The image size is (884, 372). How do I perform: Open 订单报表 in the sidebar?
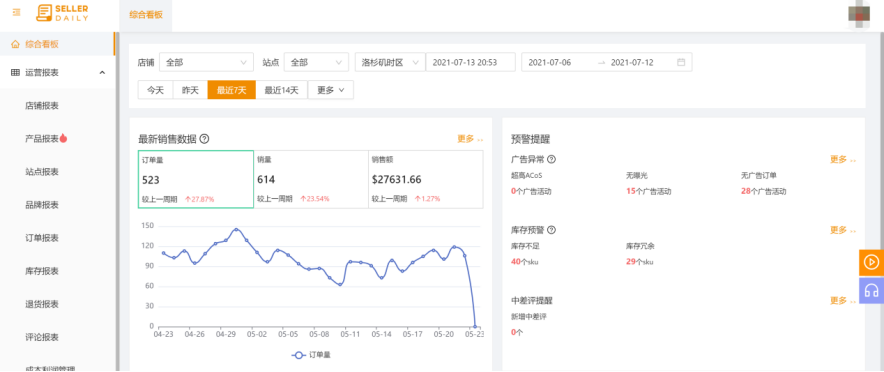[x=42, y=238]
